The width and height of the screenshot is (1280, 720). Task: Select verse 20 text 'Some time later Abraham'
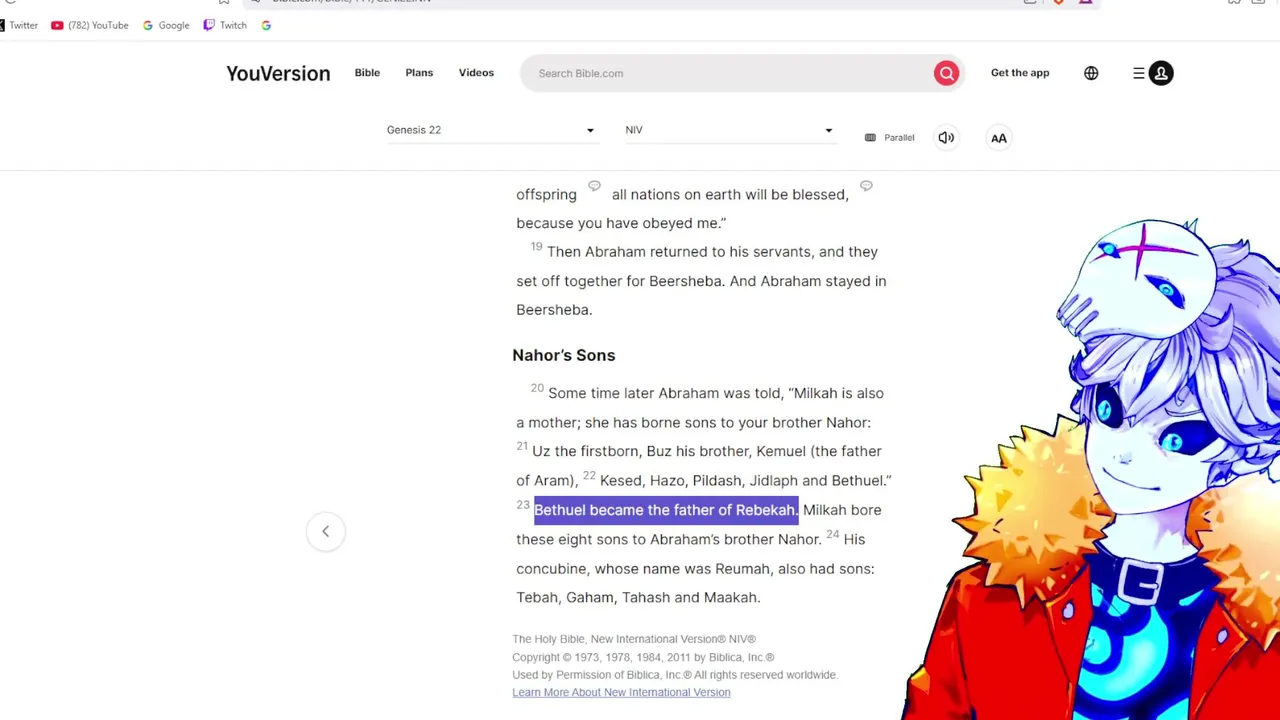(x=633, y=393)
